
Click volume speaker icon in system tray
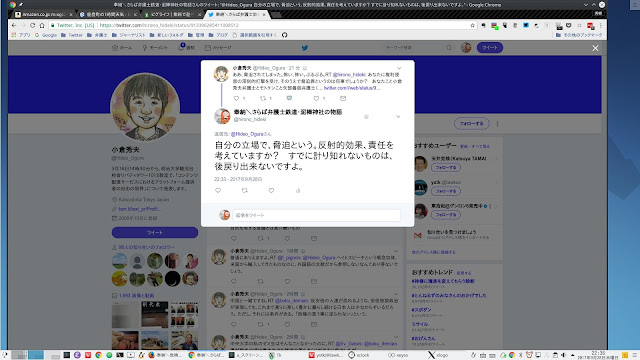[x=563, y=355]
